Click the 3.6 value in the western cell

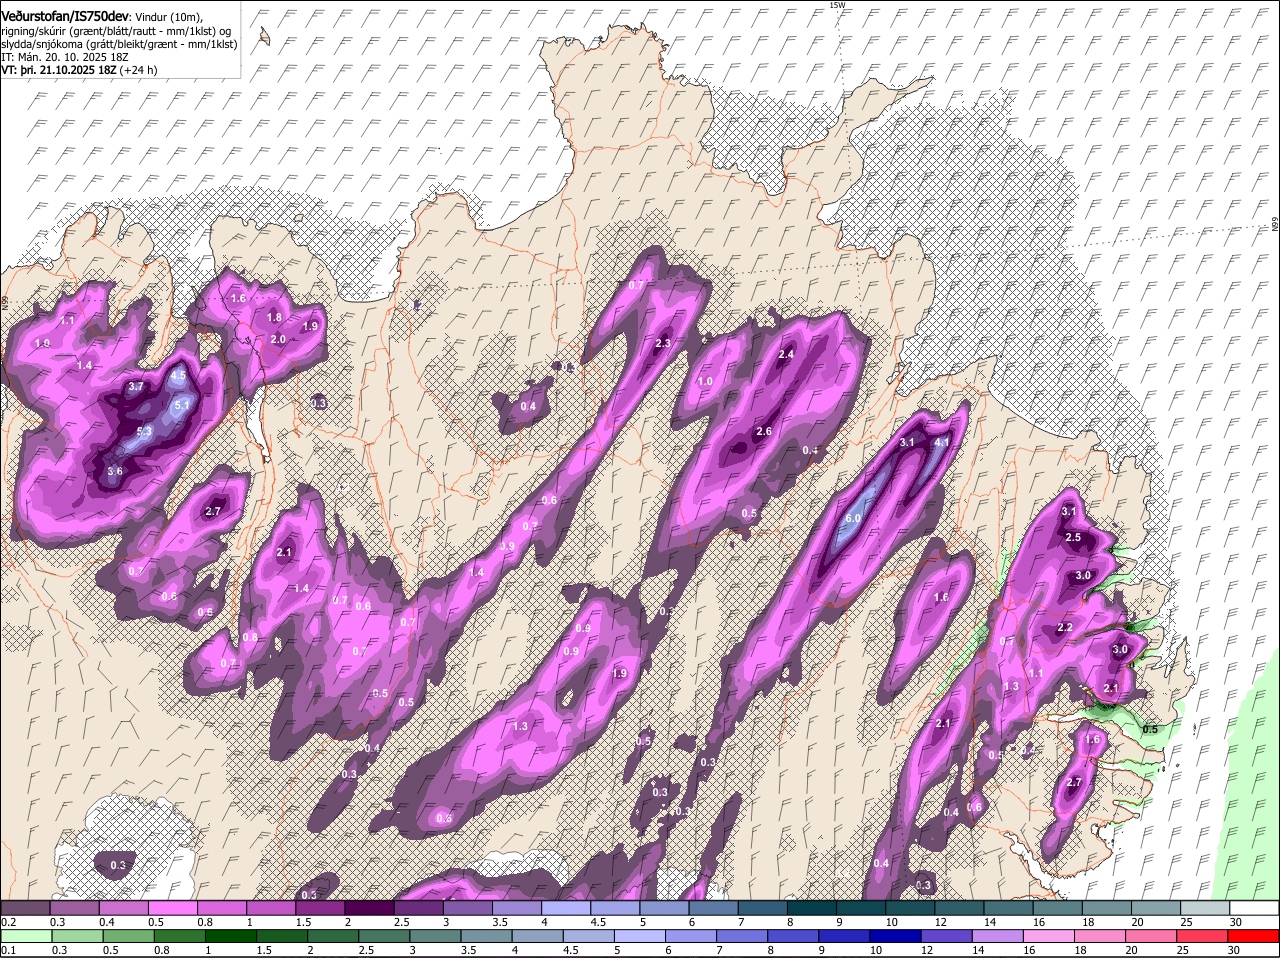(114, 472)
